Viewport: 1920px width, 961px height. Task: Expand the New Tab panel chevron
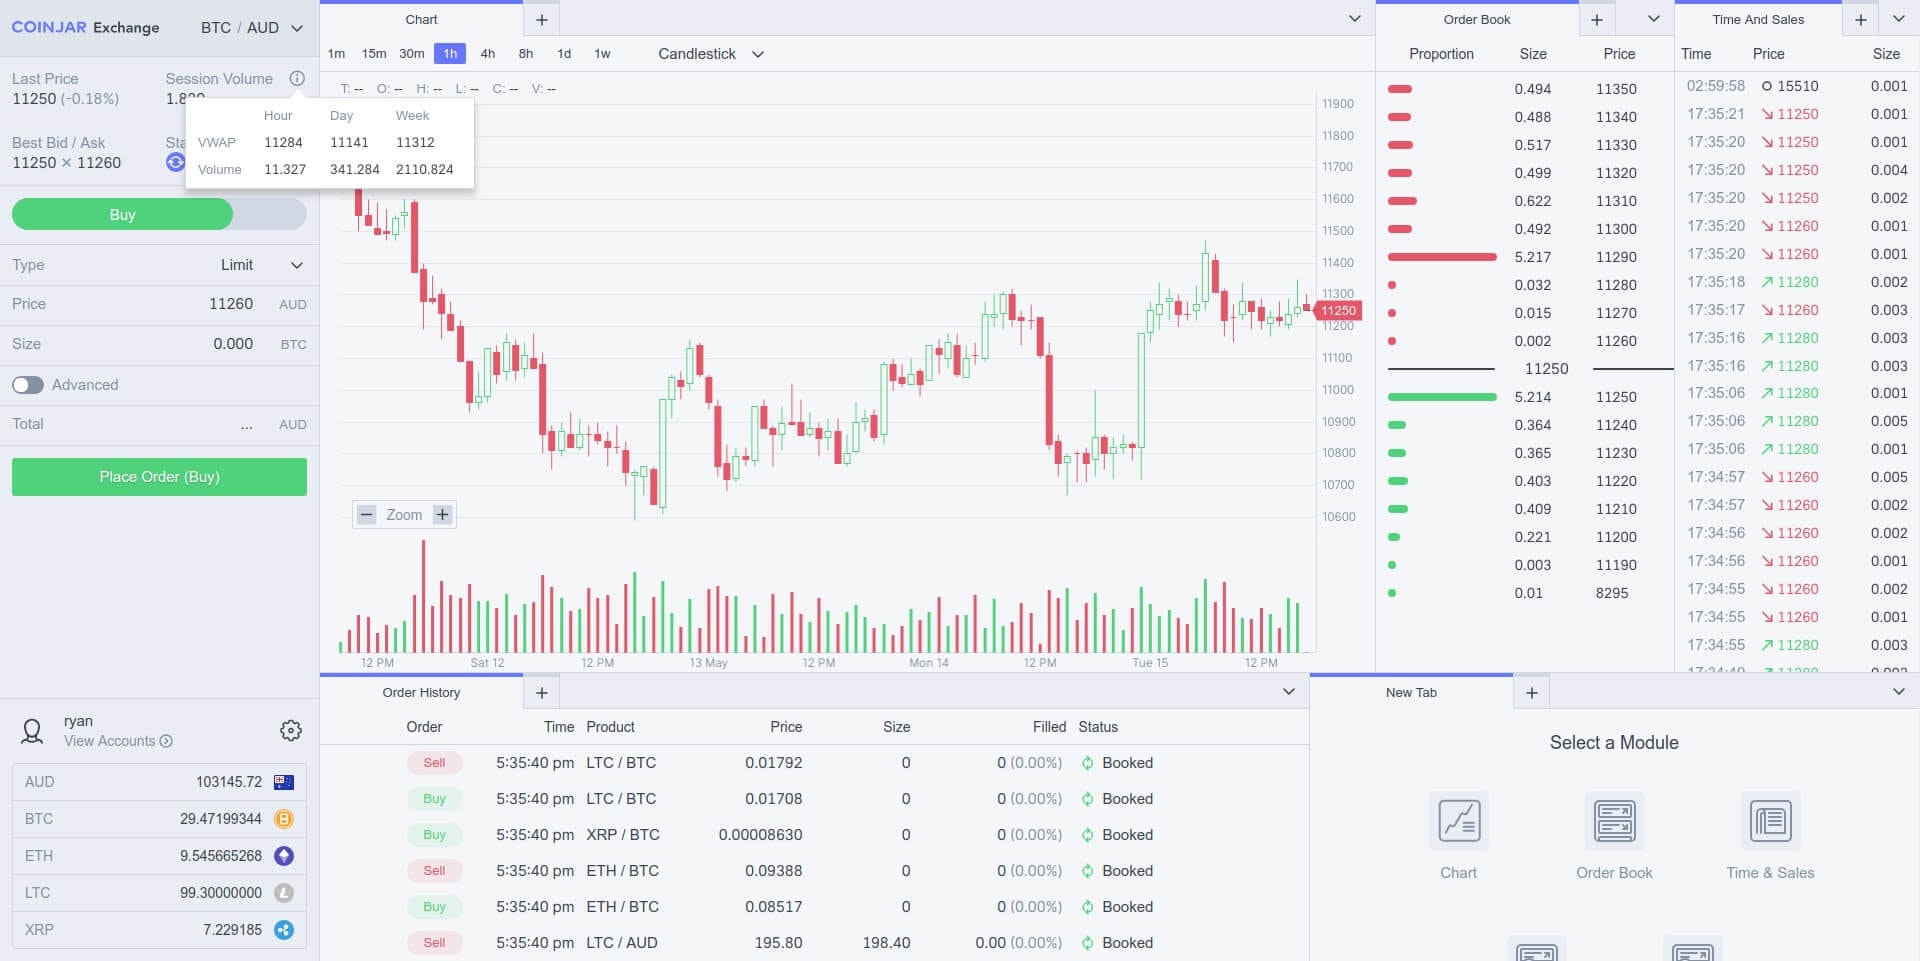(1899, 692)
